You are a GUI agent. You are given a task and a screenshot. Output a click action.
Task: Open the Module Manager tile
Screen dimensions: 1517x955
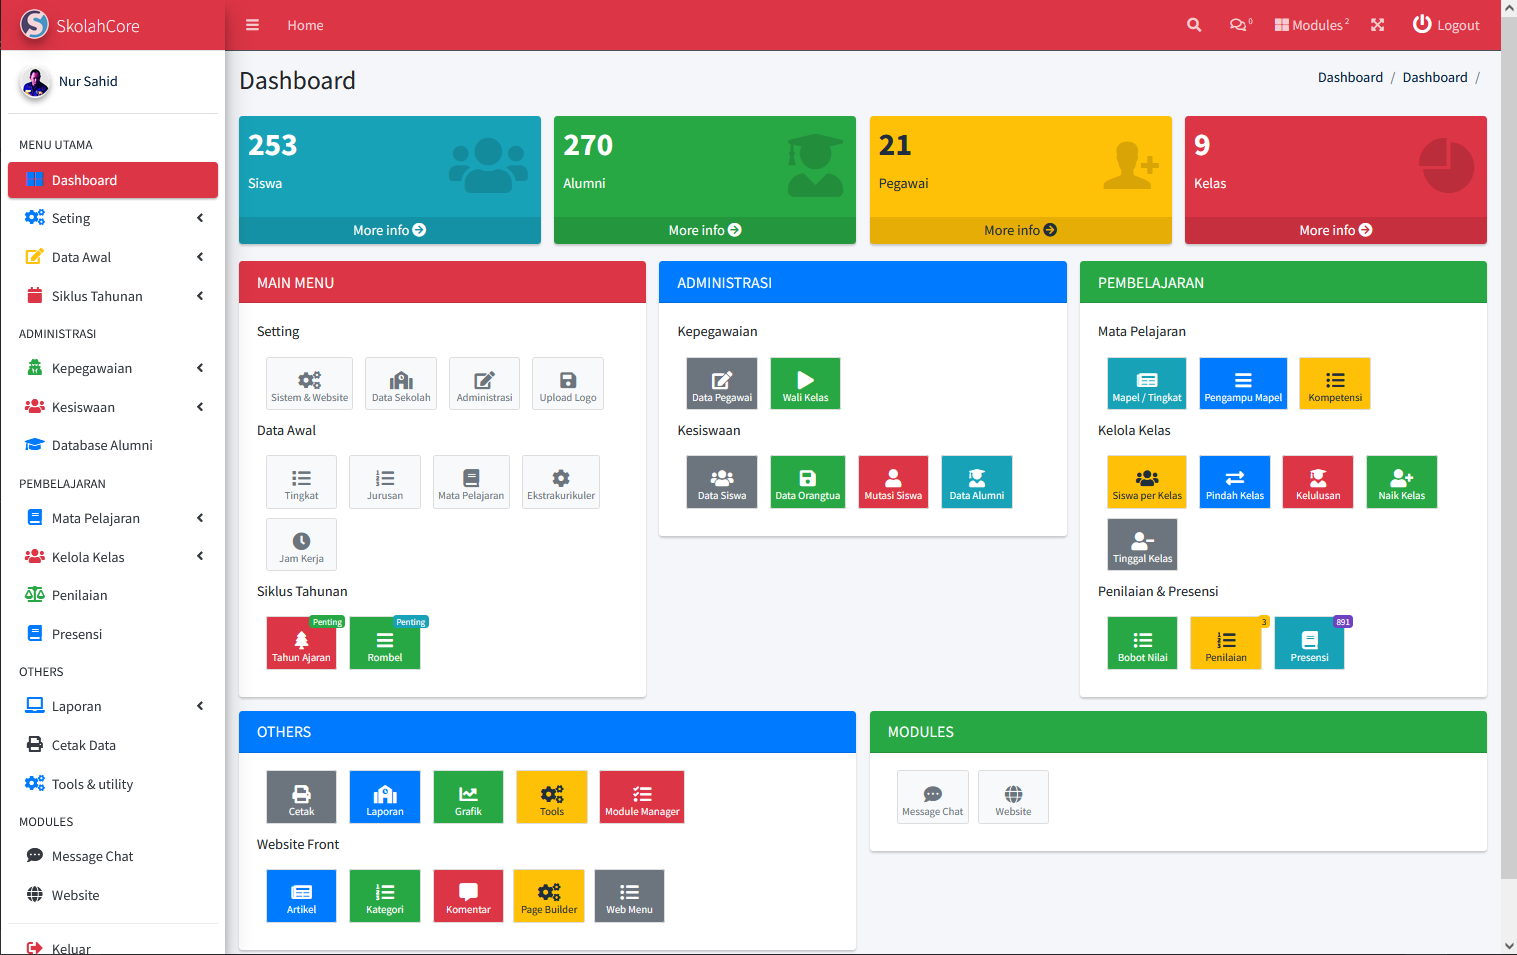[642, 797]
